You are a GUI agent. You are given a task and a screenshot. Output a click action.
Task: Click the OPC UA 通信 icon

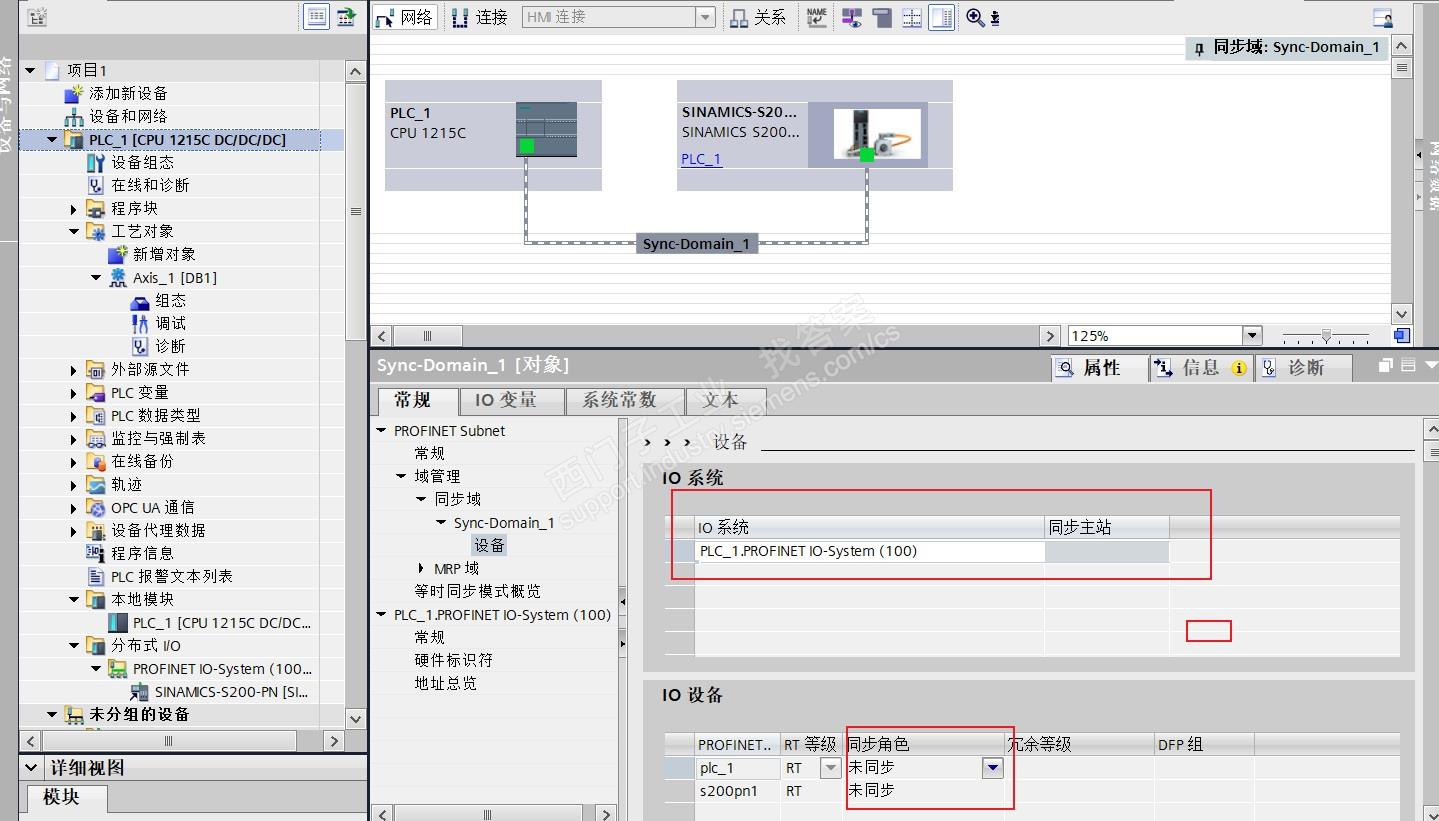pyautogui.click(x=96, y=508)
